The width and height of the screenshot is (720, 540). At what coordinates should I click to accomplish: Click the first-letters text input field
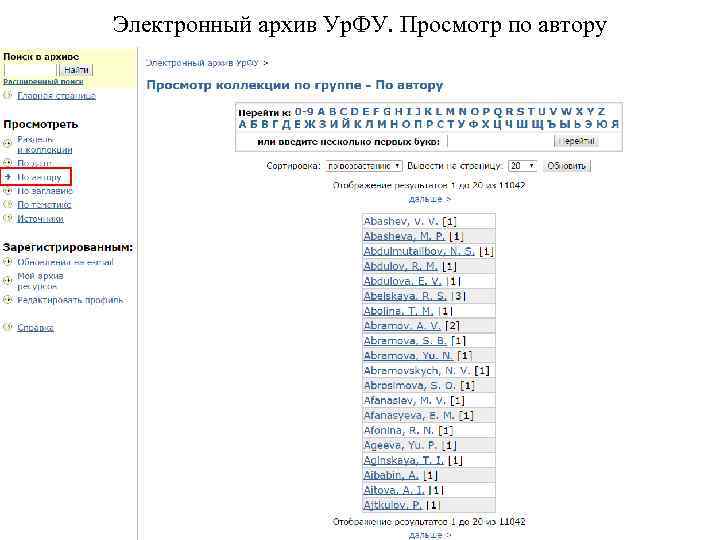point(499,141)
